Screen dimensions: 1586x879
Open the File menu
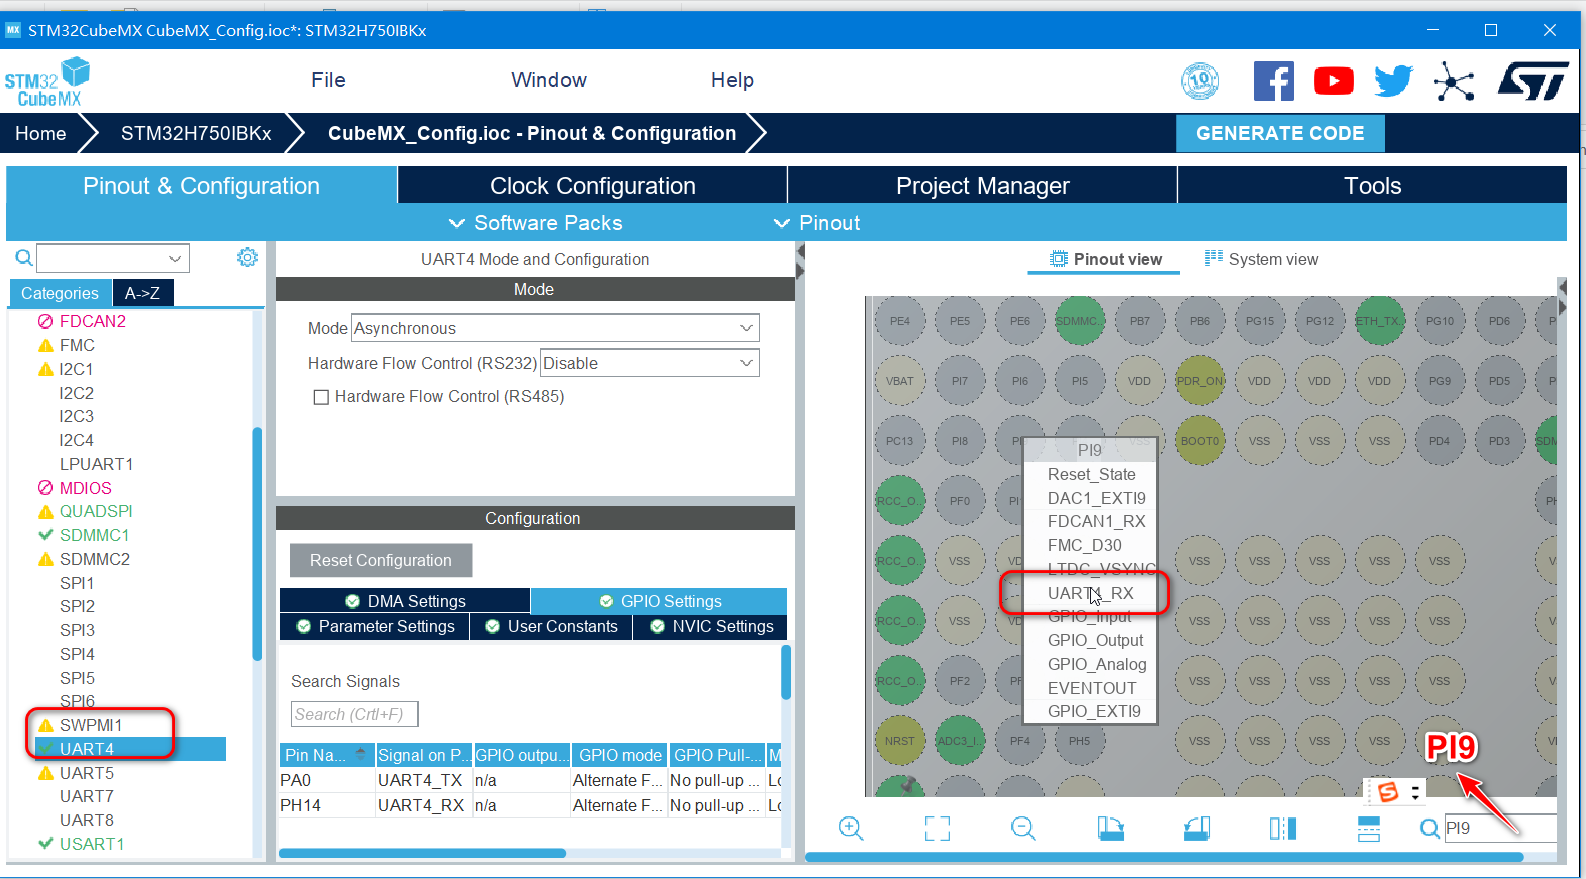[328, 80]
